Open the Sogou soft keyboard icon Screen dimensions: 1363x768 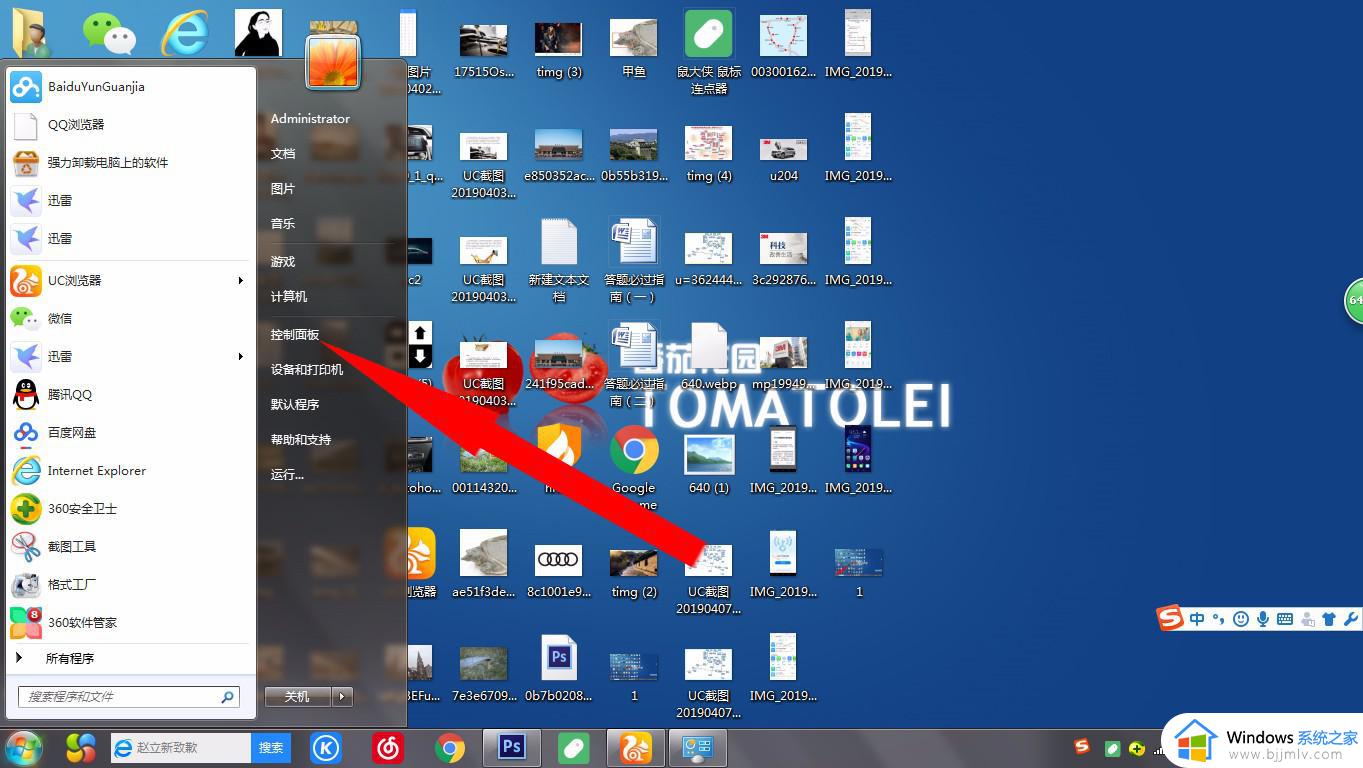[x=1285, y=619]
